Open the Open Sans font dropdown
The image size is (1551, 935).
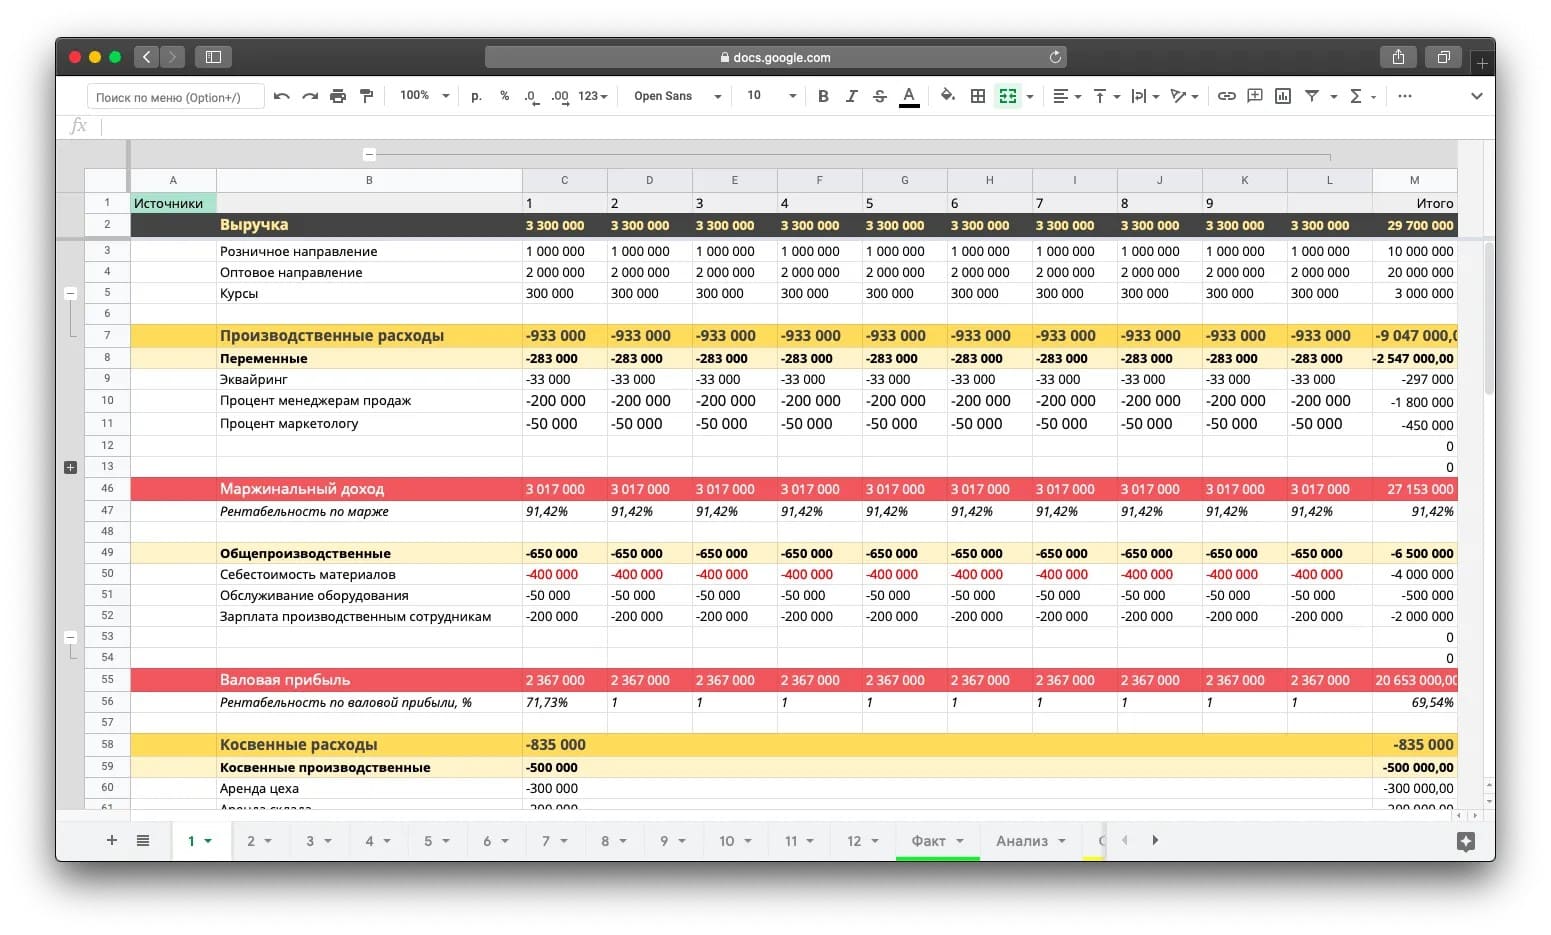tap(677, 96)
